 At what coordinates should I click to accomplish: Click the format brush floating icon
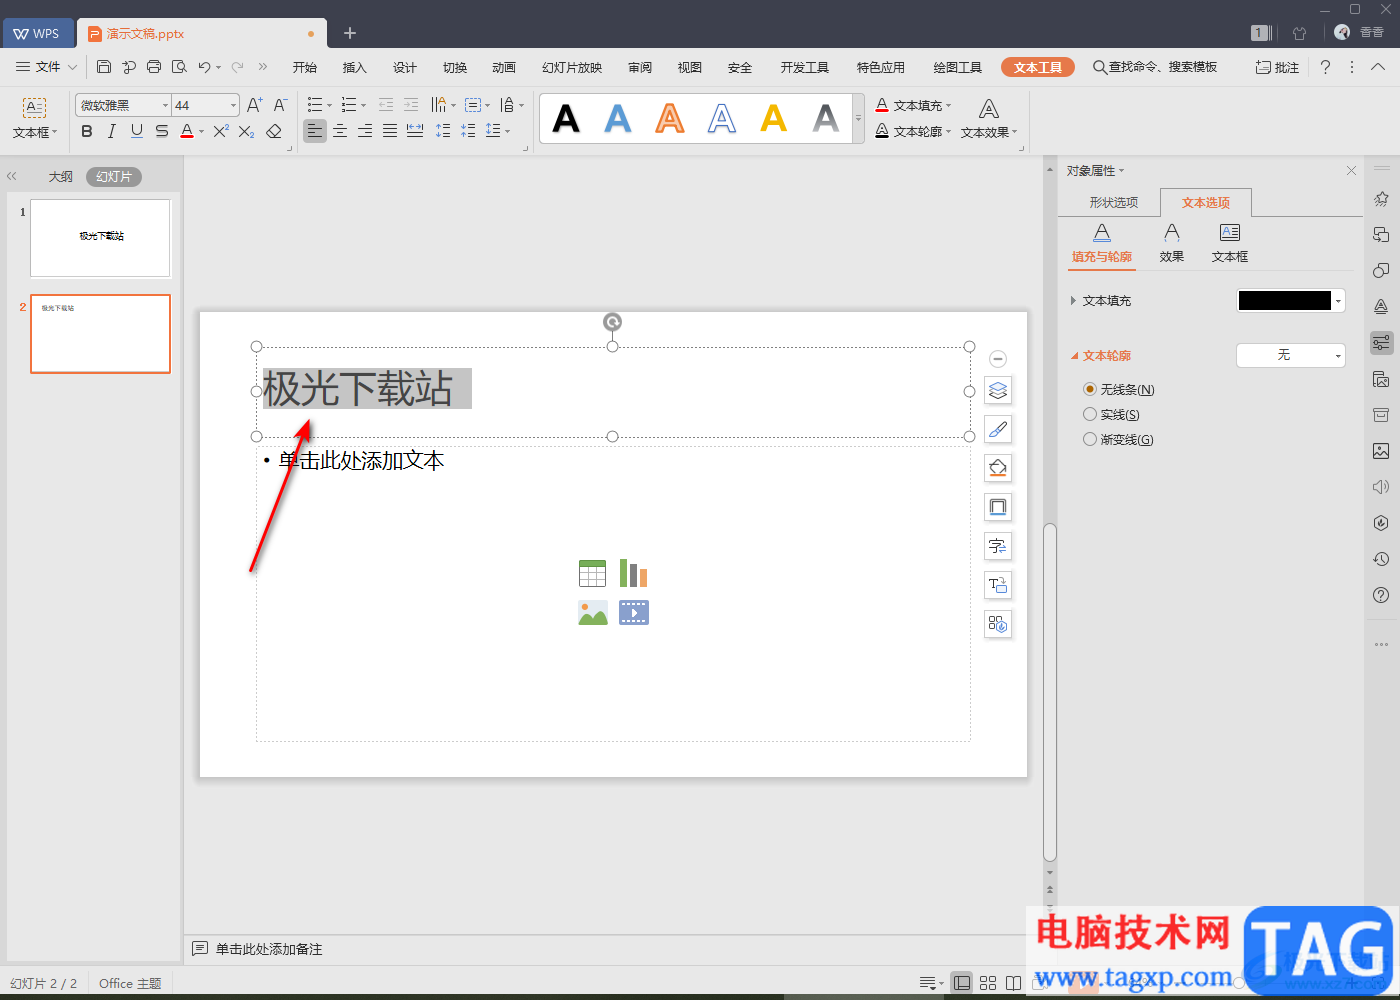998,429
